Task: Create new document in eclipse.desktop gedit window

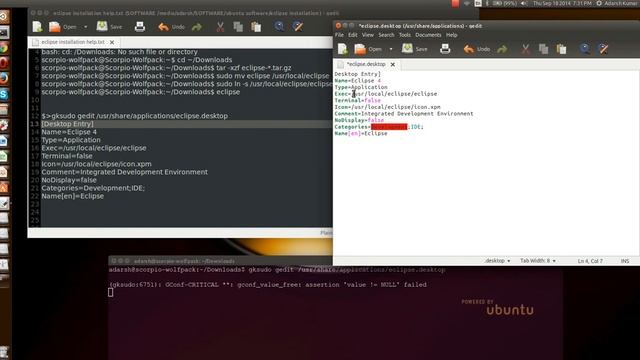Action: (x=343, y=49)
